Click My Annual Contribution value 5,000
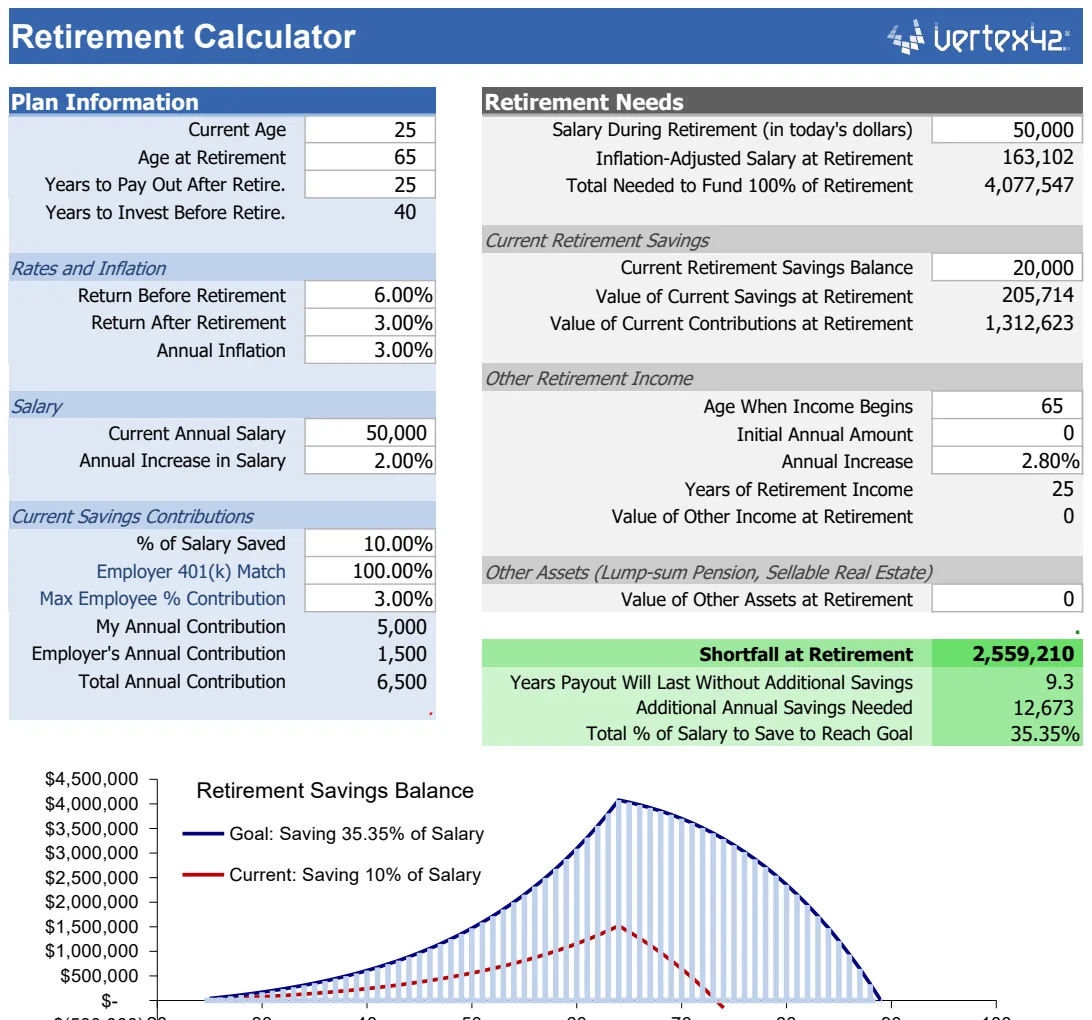Image resolution: width=1092 pixels, height=1020 pixels. click(x=401, y=627)
